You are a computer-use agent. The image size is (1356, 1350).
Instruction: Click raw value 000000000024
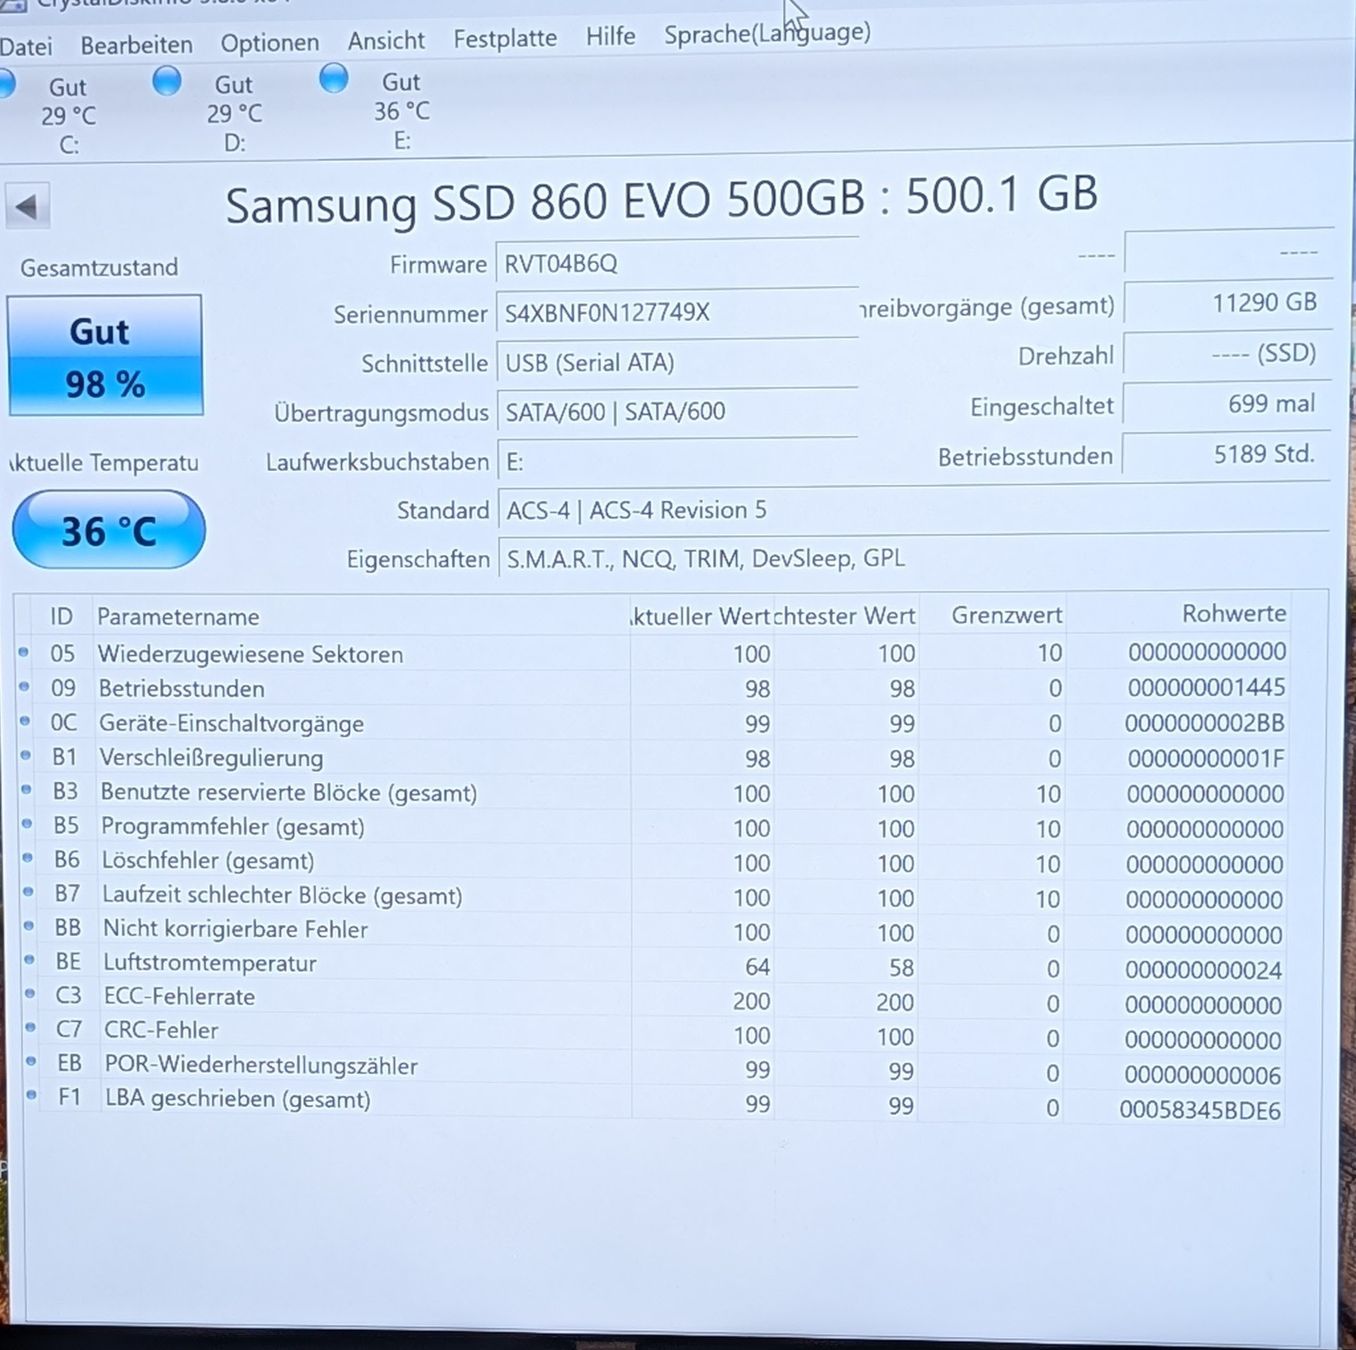pos(1204,970)
